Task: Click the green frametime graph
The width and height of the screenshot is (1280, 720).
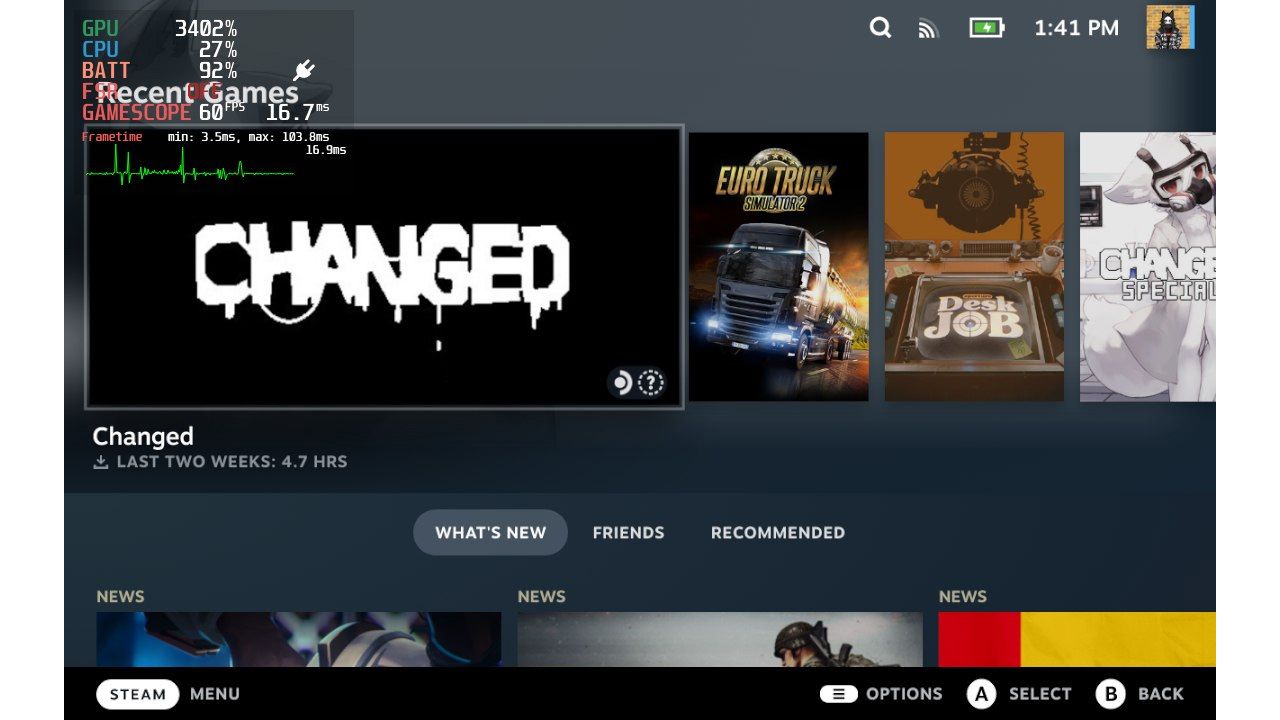Action: [190, 165]
